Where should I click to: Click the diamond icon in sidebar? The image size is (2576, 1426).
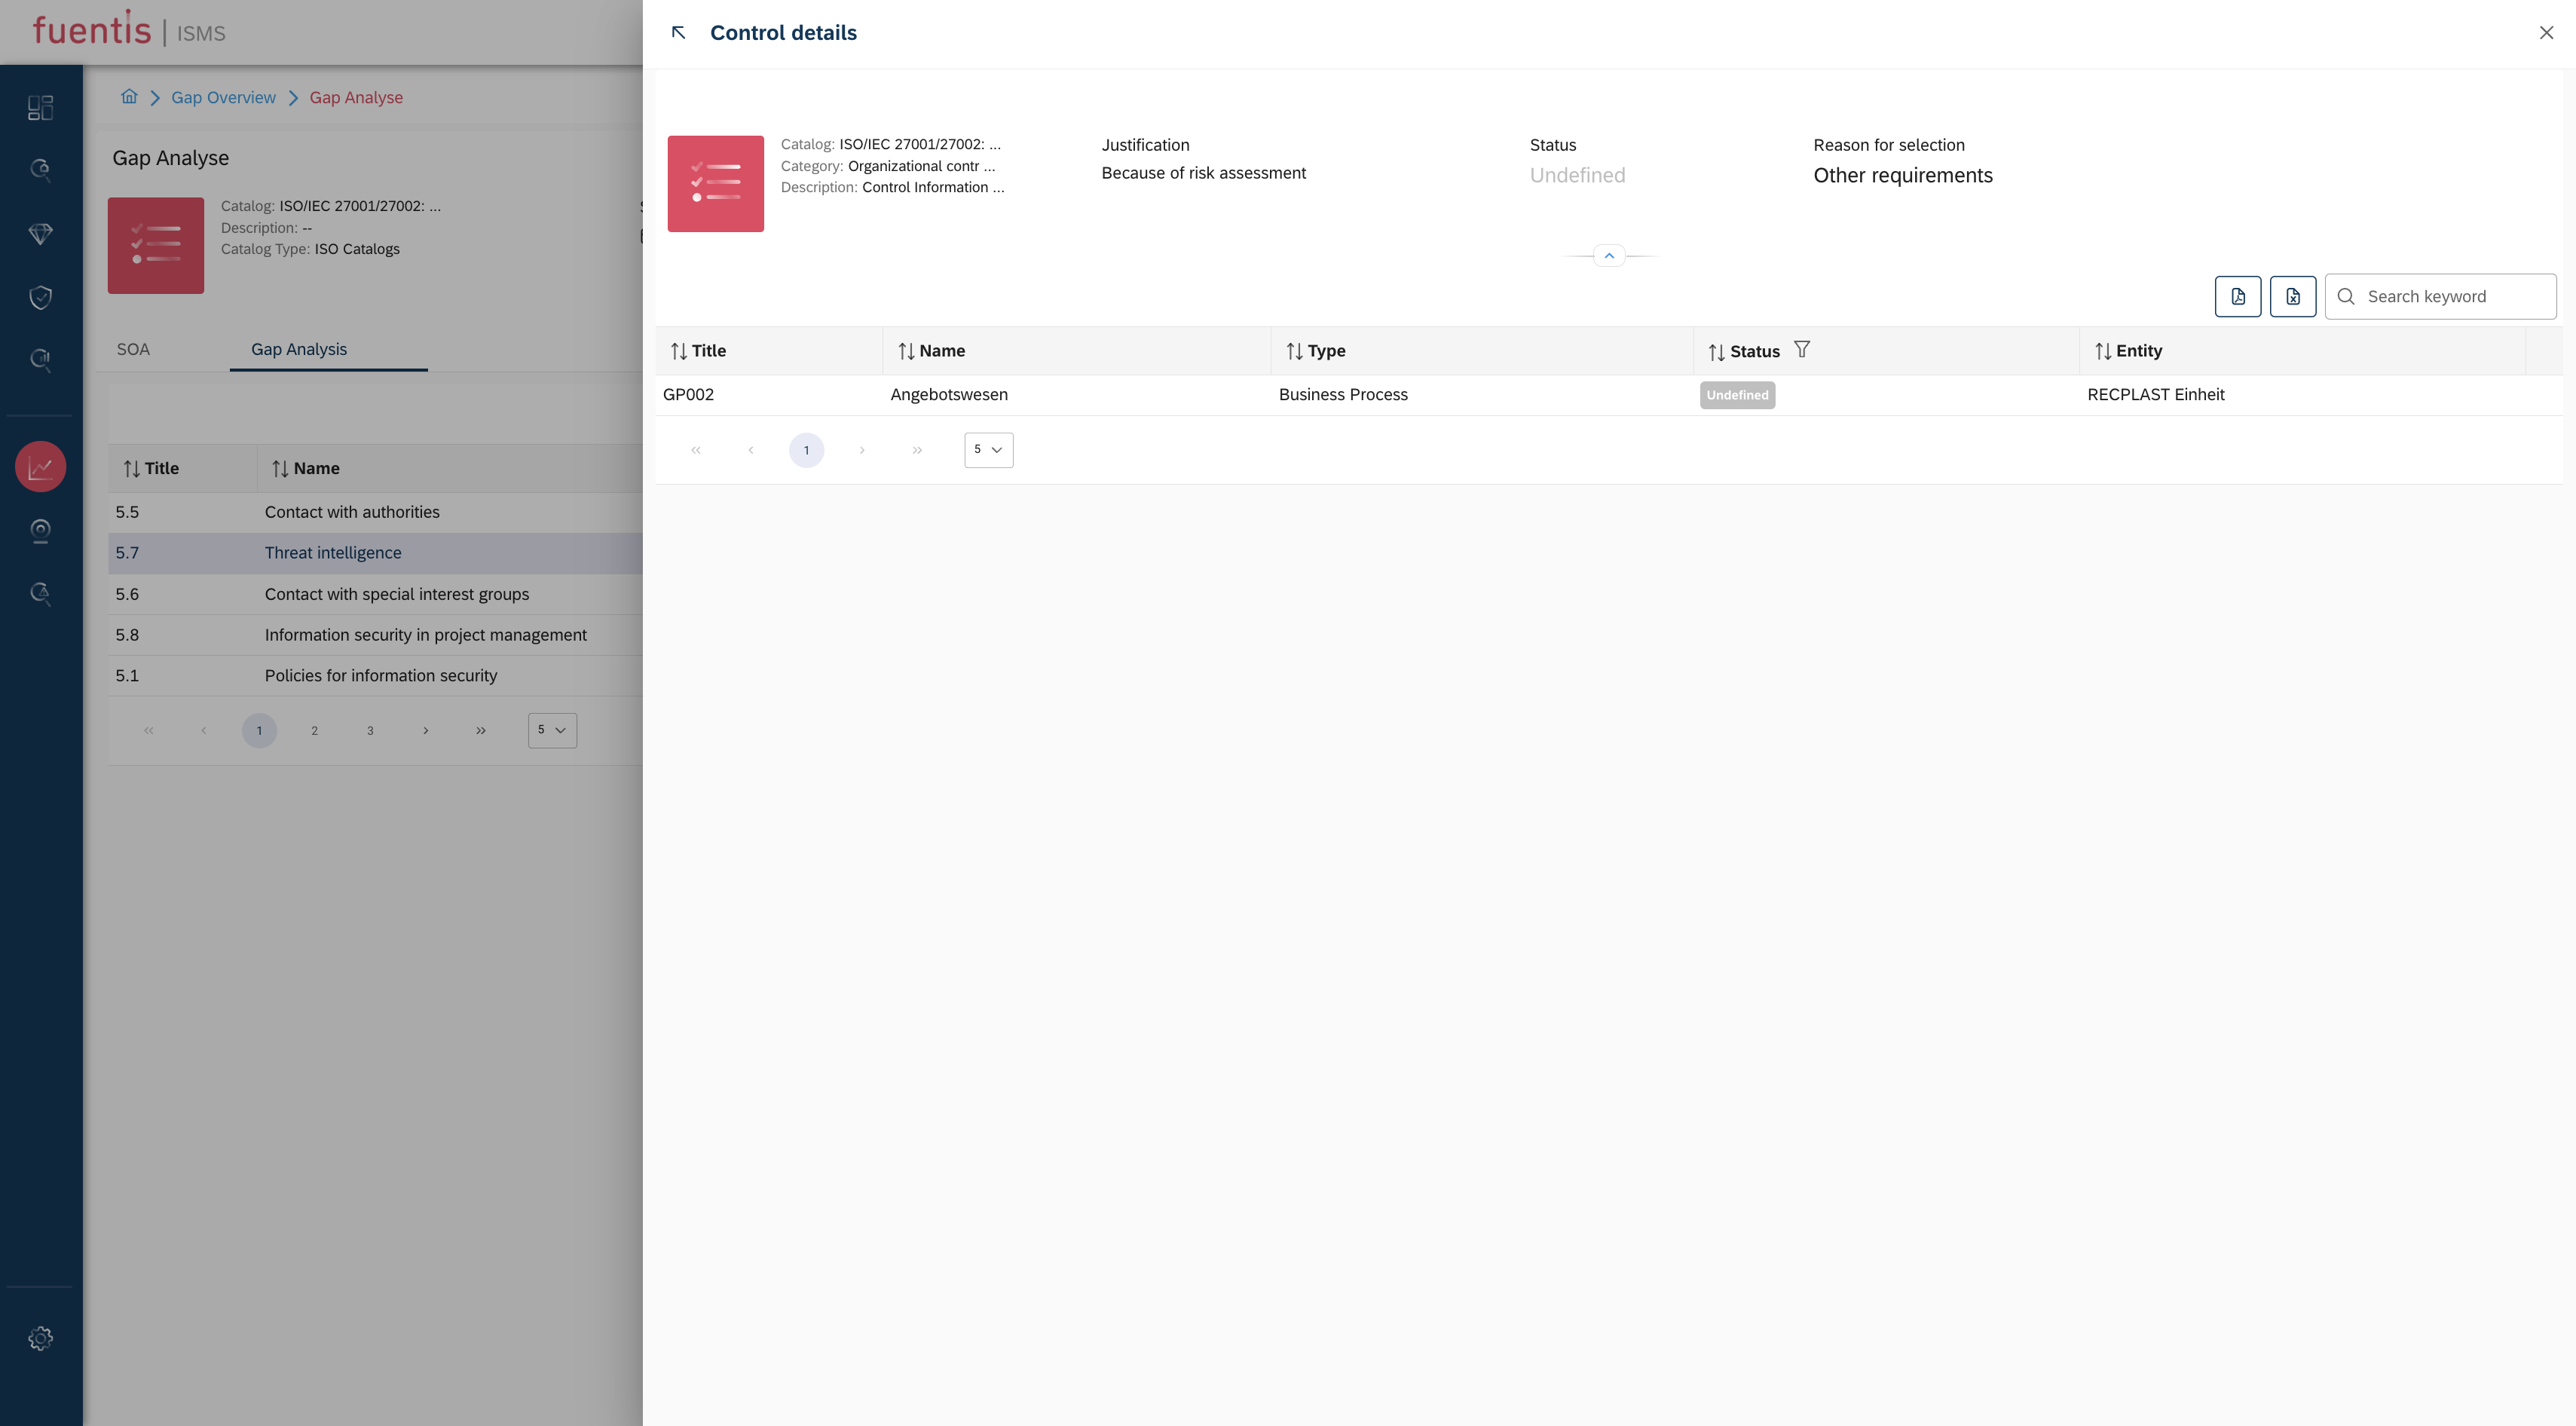pos(40,234)
